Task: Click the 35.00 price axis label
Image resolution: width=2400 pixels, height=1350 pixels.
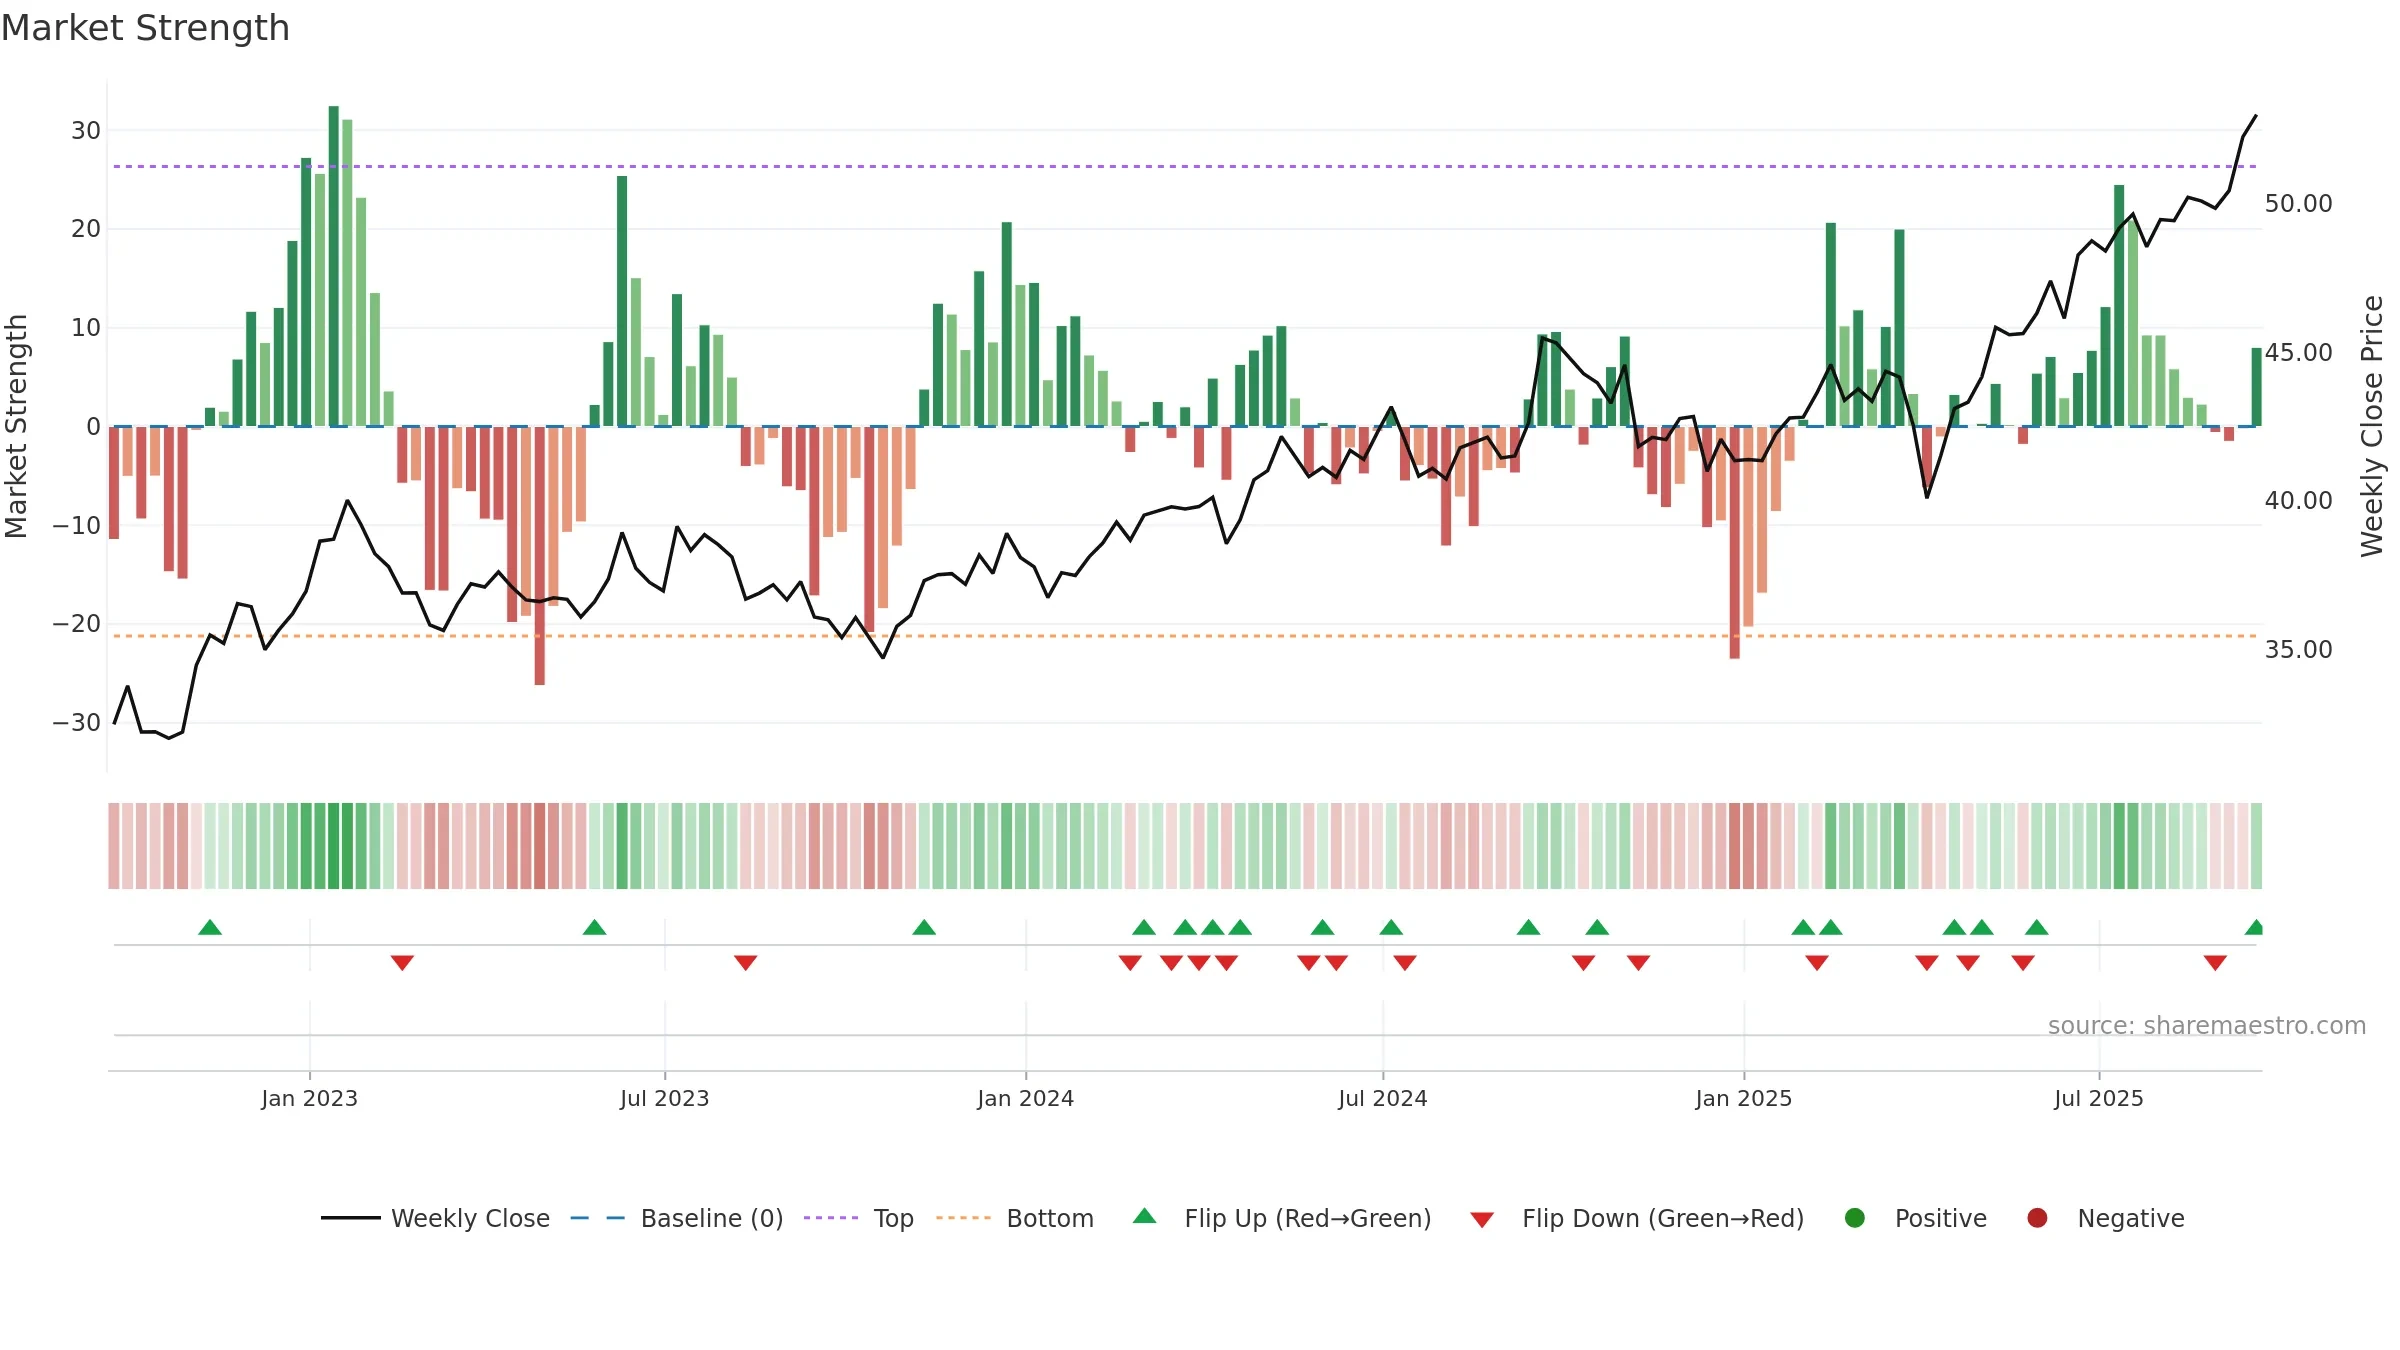Action: 2298,650
